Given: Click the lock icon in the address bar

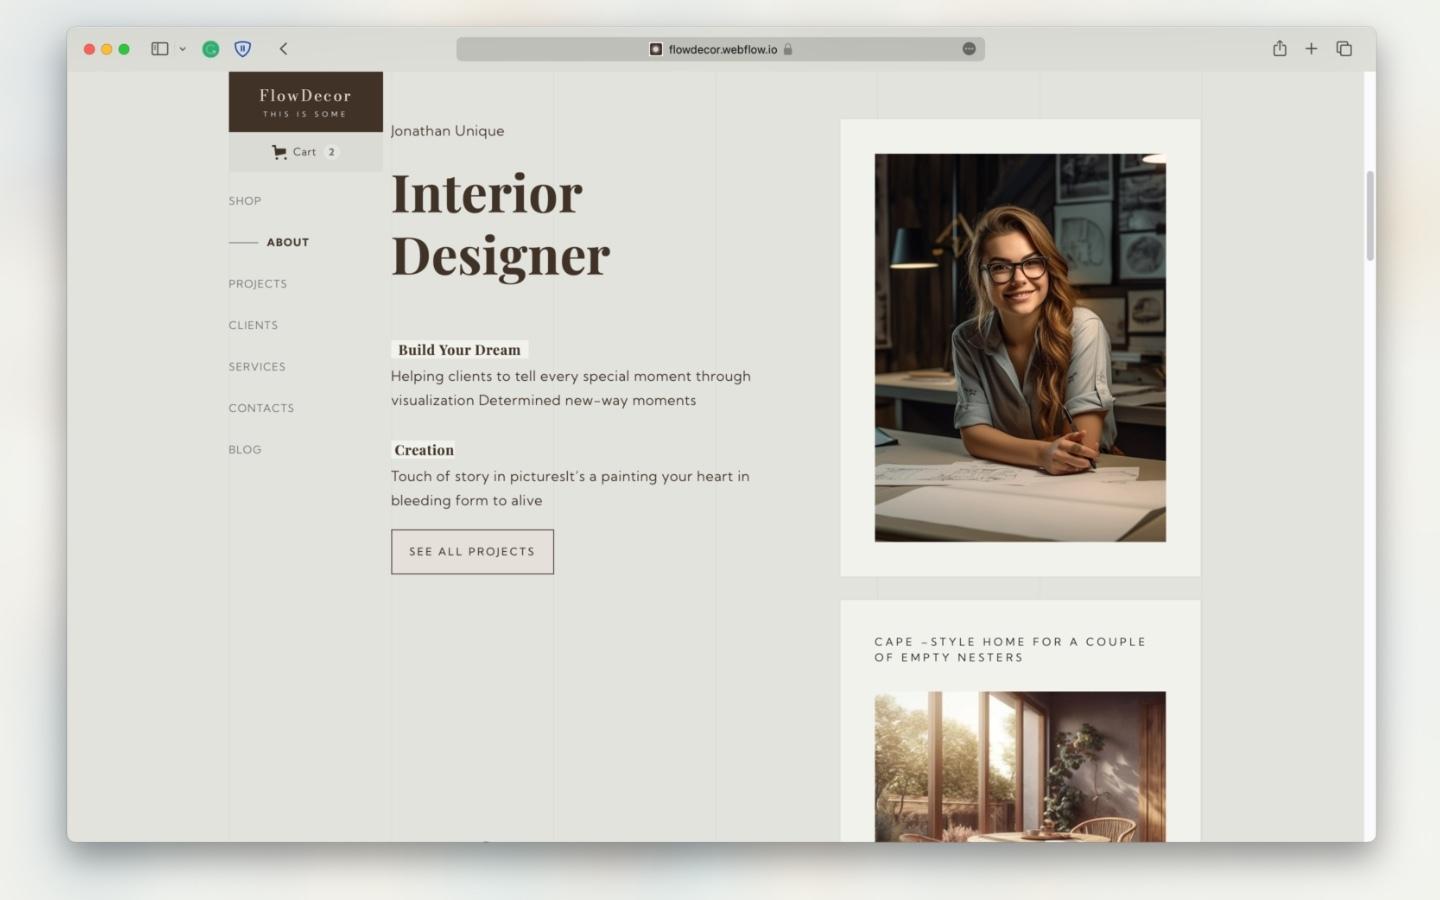Looking at the screenshot, I should (x=788, y=48).
